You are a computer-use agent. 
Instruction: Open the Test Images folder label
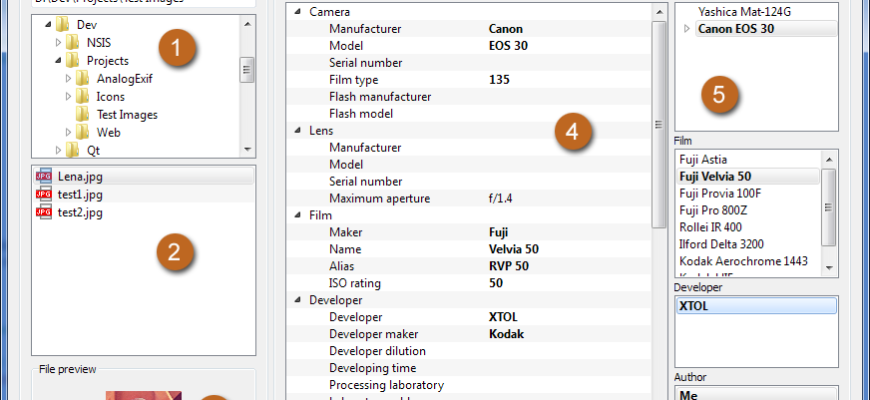[127, 115]
